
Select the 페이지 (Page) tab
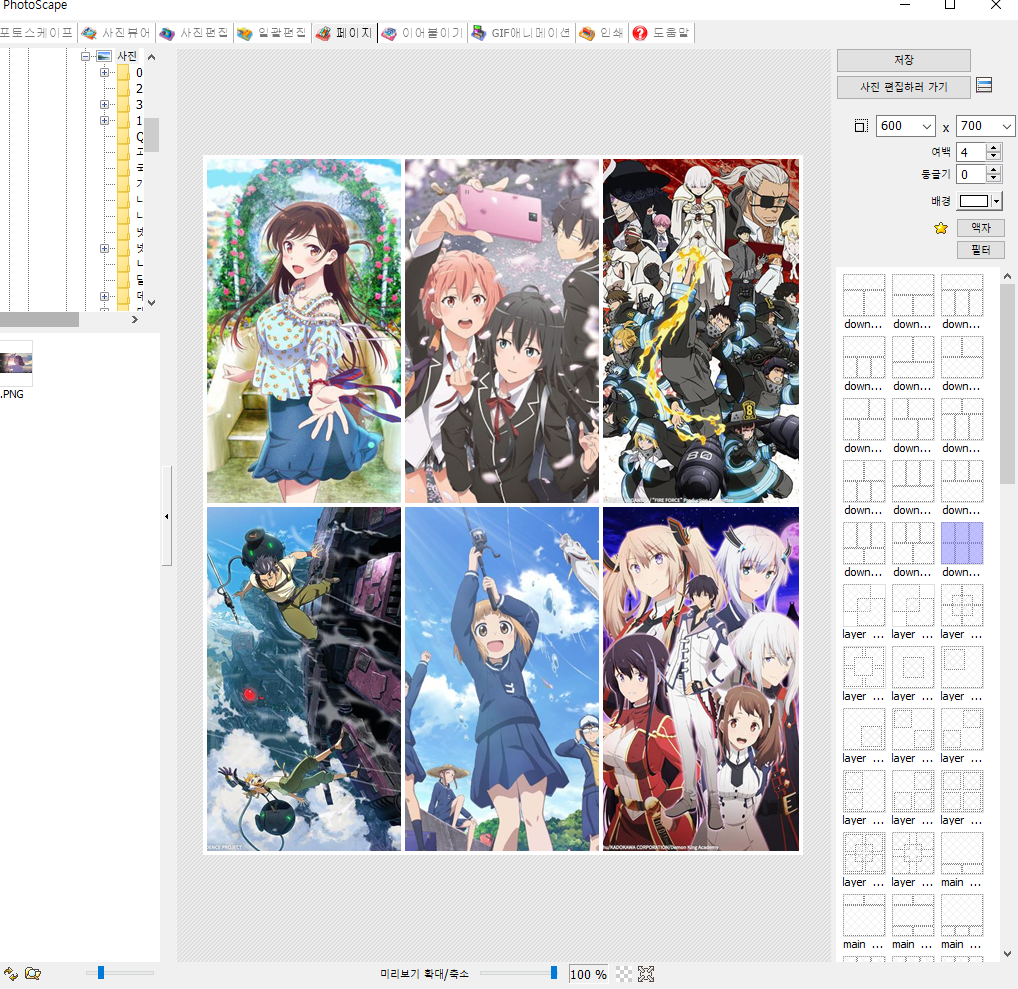[344, 32]
